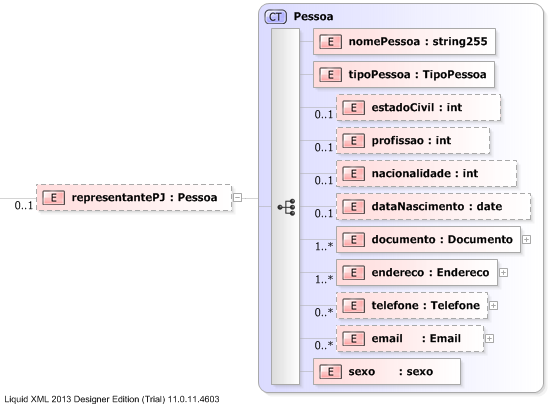Click the E icon of profissao
The height and width of the screenshot is (404, 557).
tap(353, 141)
